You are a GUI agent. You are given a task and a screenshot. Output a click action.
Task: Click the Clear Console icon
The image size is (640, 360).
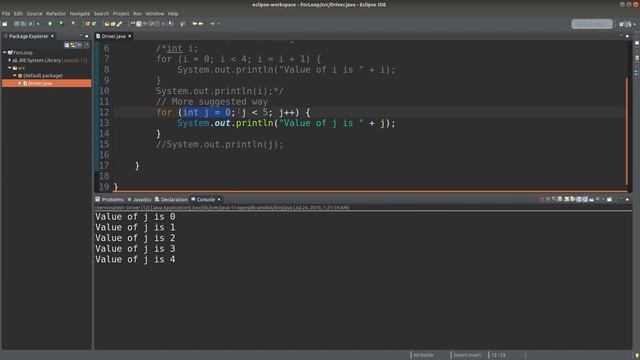tap(560, 199)
